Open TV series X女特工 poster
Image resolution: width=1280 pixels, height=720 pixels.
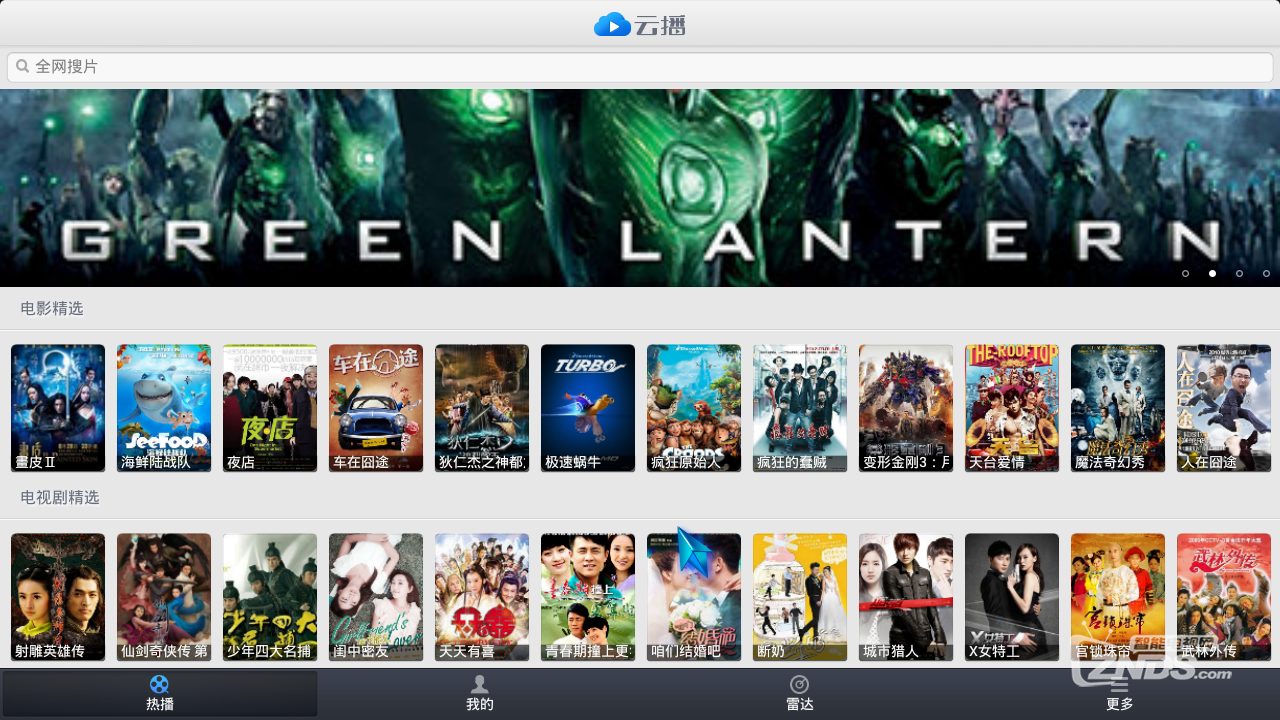(1012, 597)
